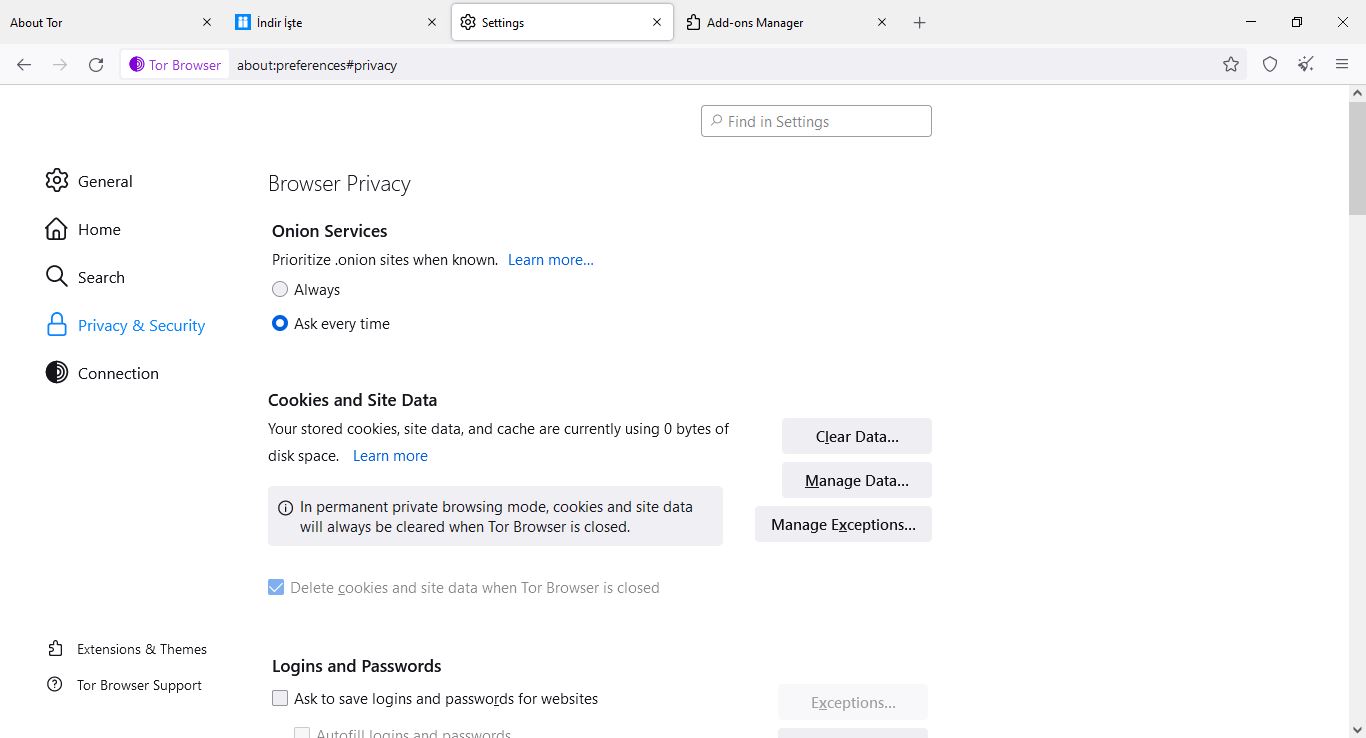Click the Manage Exceptions button

coord(843,524)
